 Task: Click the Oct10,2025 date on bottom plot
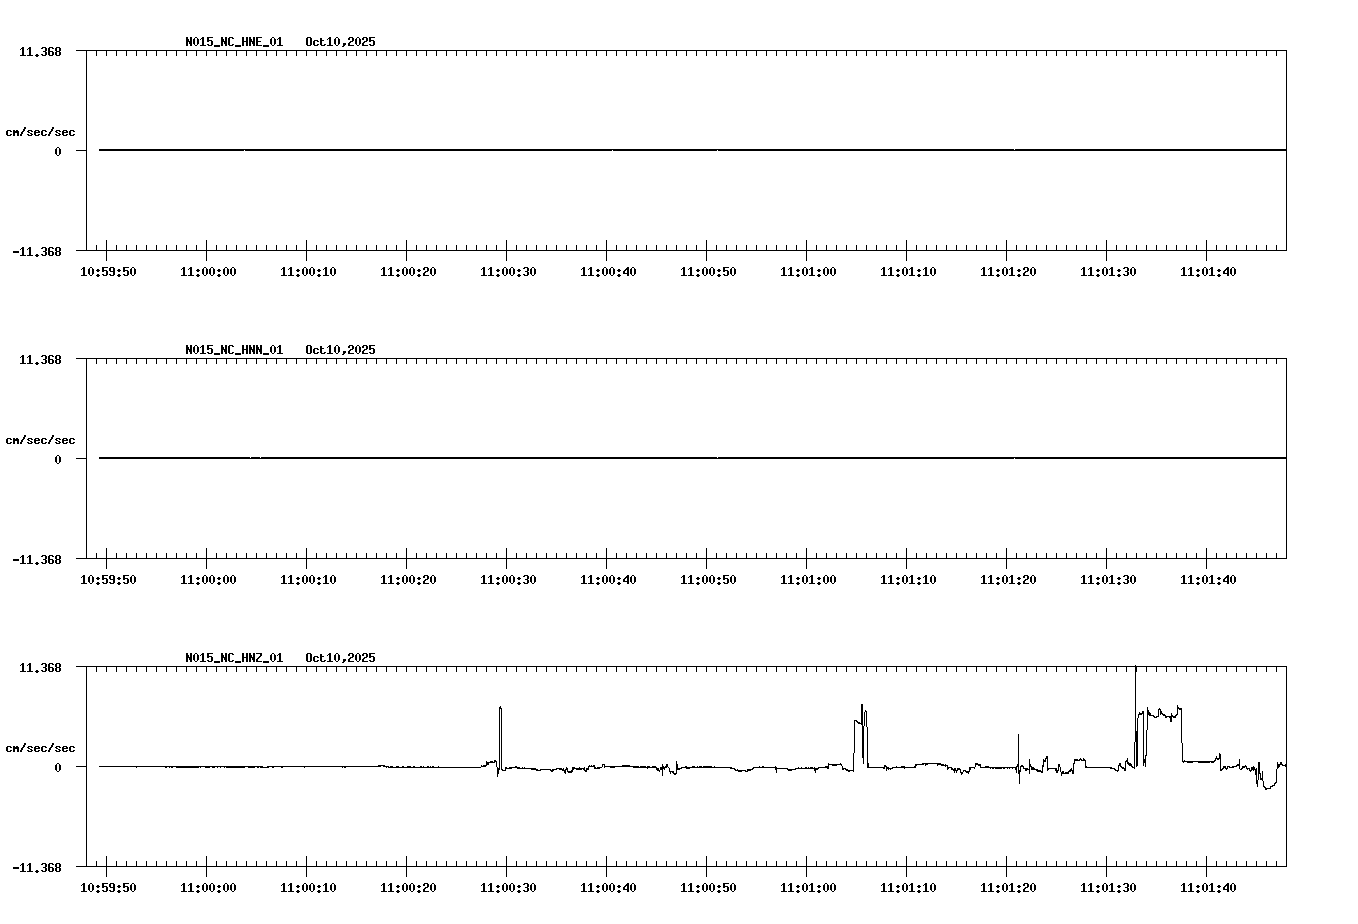click(340, 657)
